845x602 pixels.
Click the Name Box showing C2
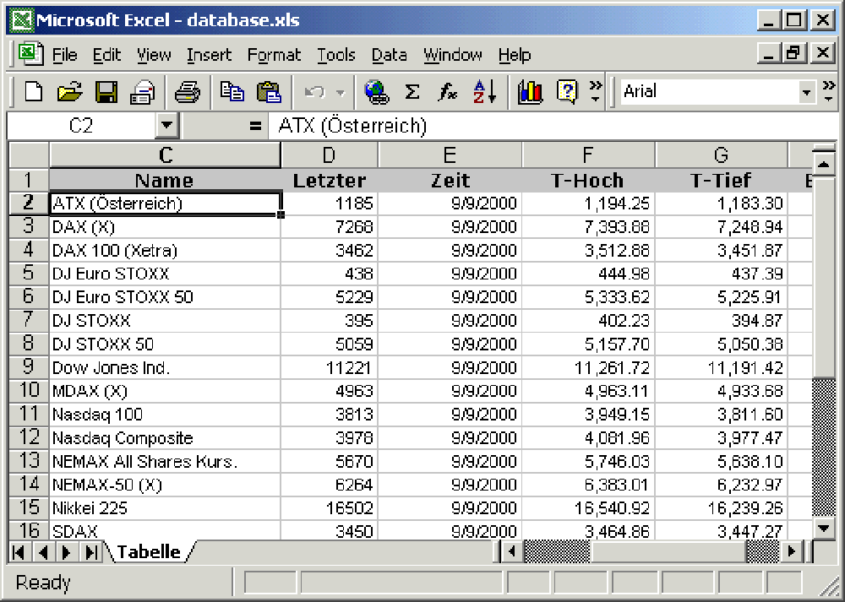point(81,126)
